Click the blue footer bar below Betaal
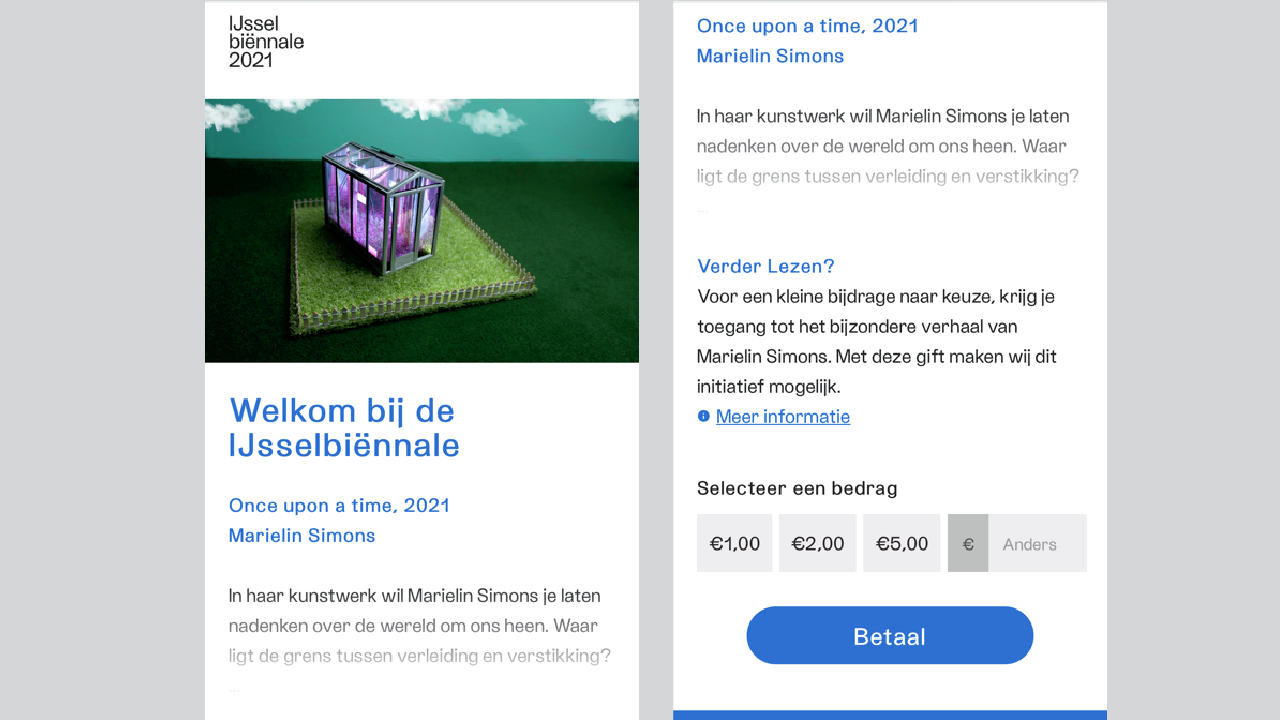 (890, 715)
